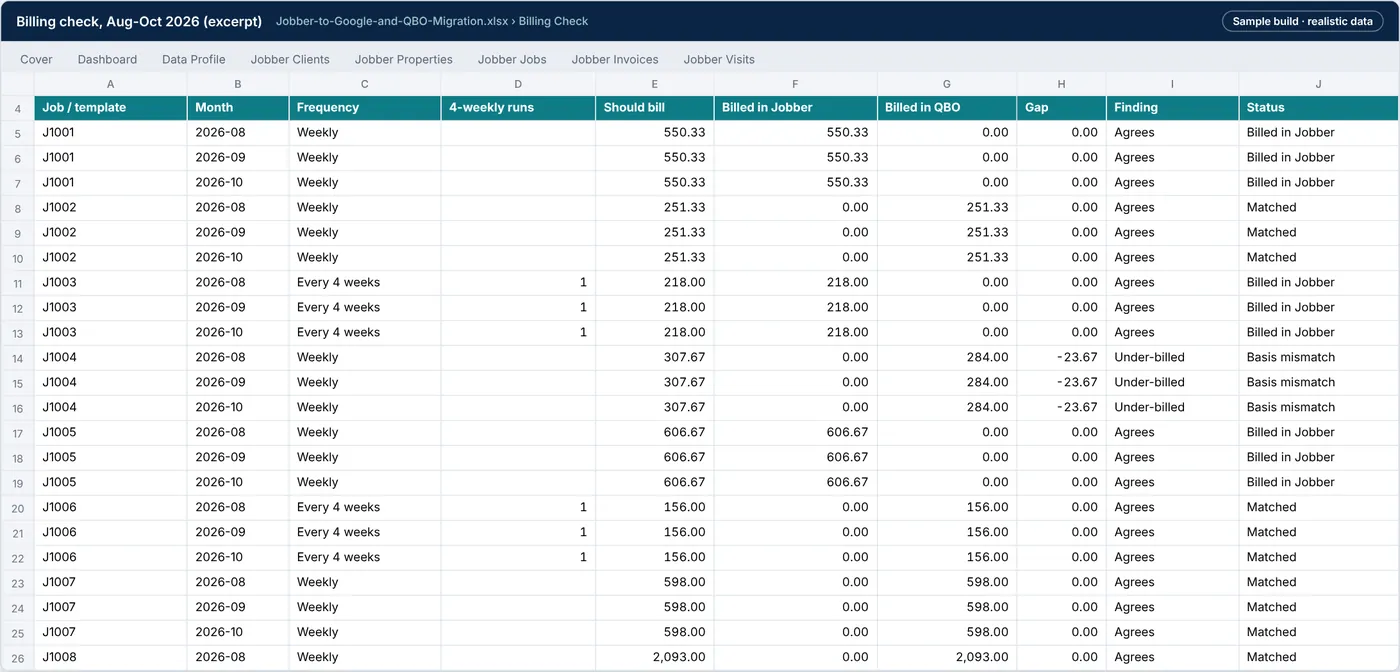Select the 4-weekly runs value for J1006 2026-10
Image resolution: width=1400 pixels, height=672 pixels.
[518, 557]
